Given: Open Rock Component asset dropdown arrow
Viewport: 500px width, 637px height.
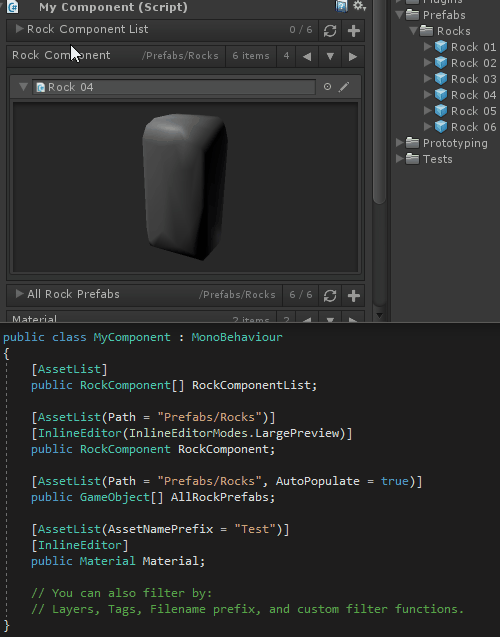Looking at the screenshot, I should pos(330,56).
